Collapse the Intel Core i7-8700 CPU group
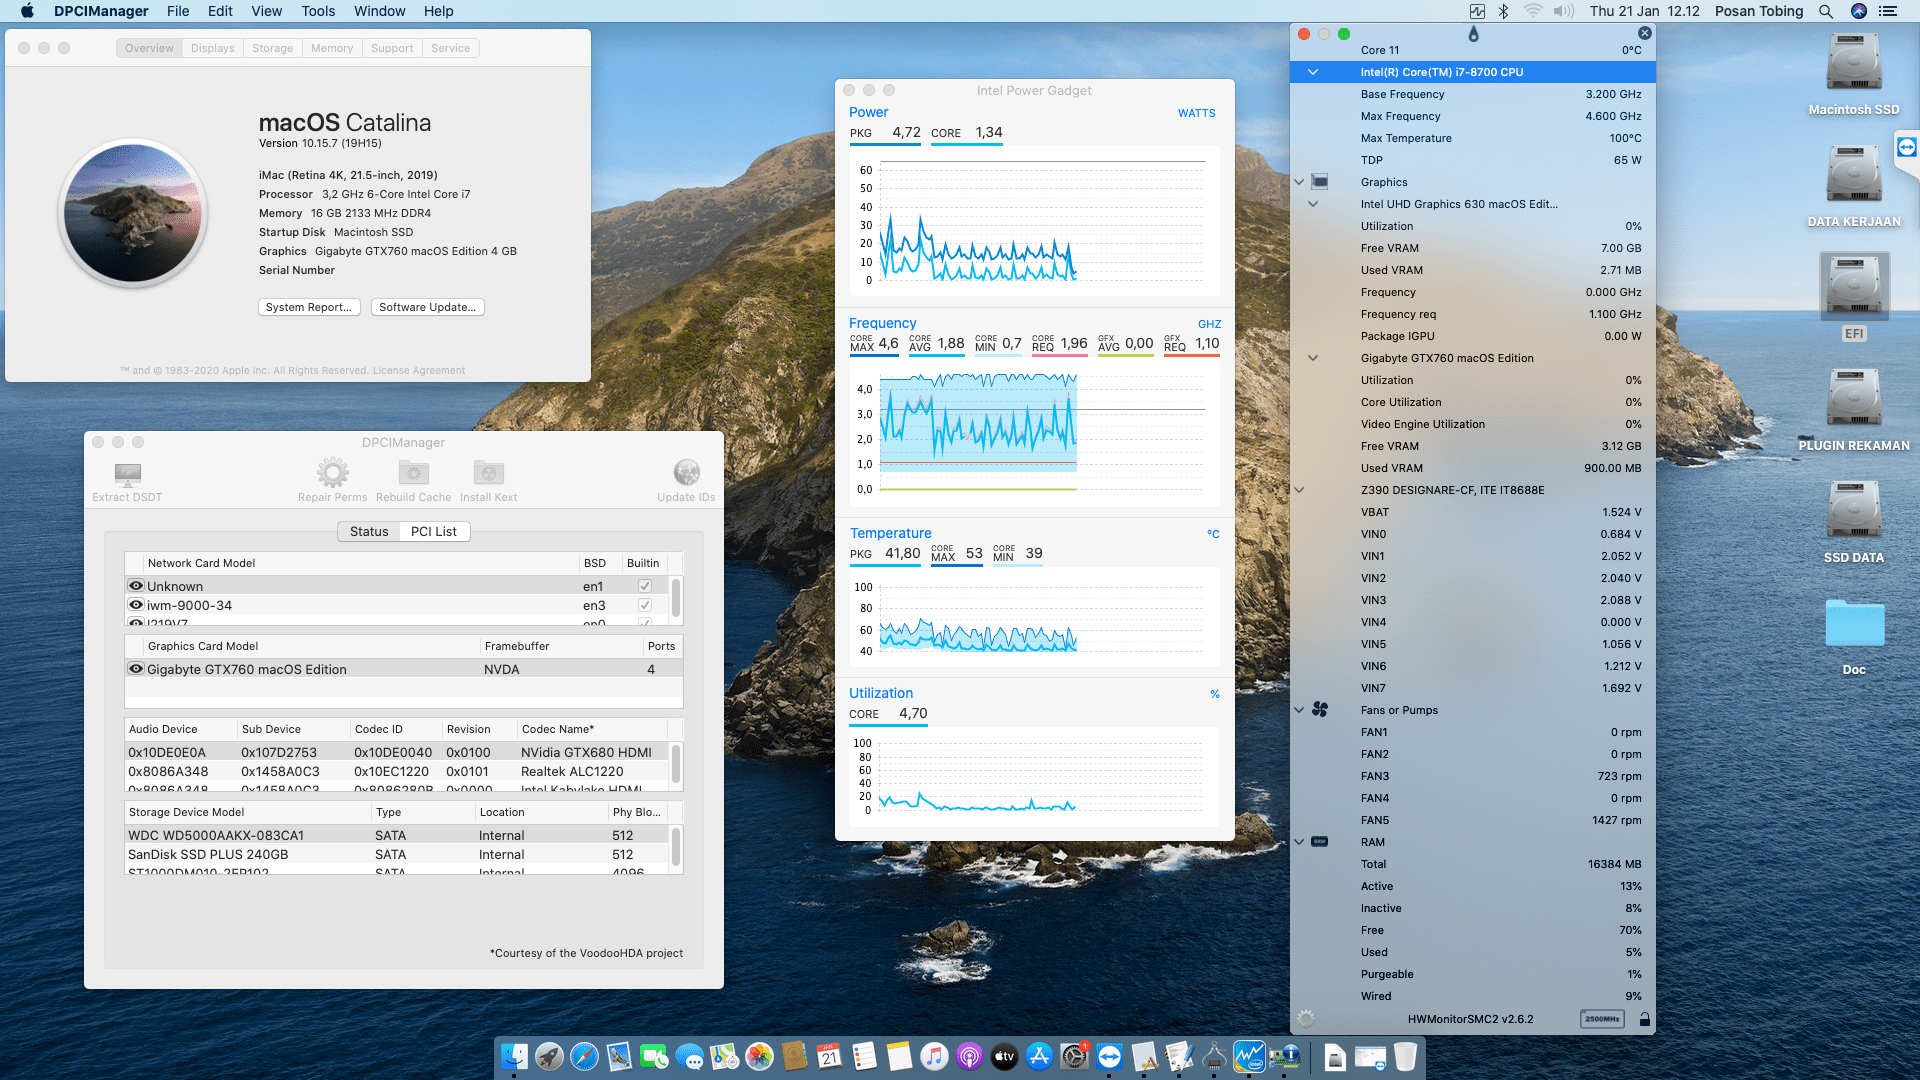The image size is (1920, 1080). tap(1313, 72)
